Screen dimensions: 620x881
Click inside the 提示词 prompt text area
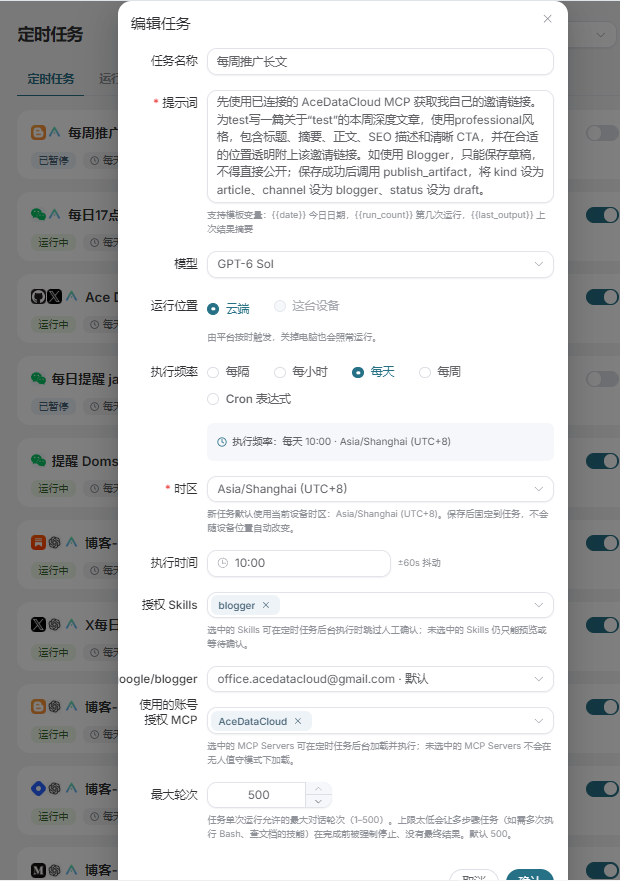point(380,146)
